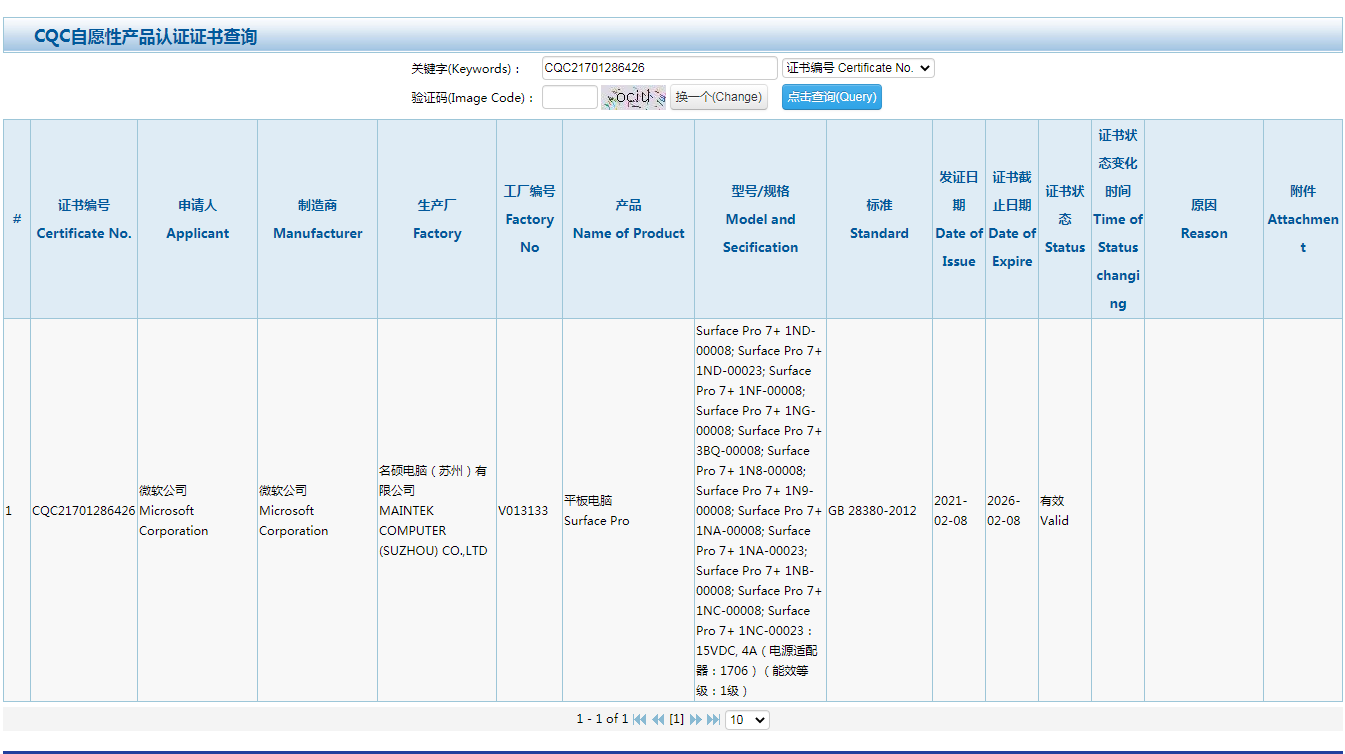This screenshot has height=754, width=1345.
Task: Select the Surface Pro product name cell
Action: pyautogui.click(x=628, y=510)
